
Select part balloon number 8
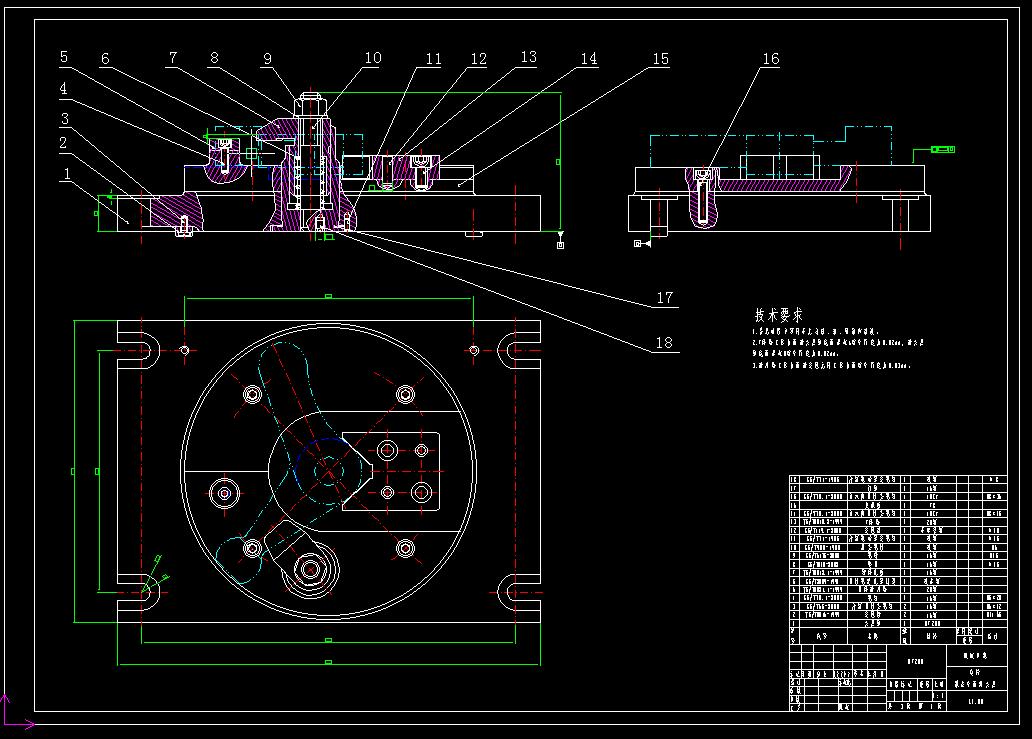(x=214, y=58)
